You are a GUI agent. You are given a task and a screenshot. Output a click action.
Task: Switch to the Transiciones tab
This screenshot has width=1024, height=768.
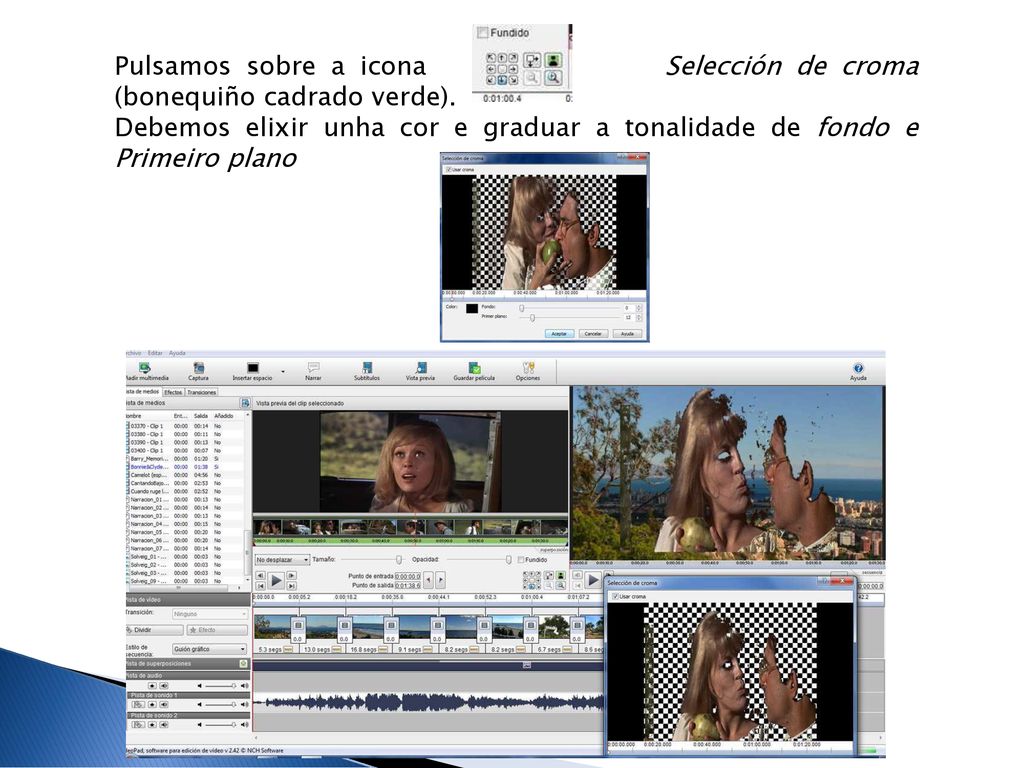(x=202, y=392)
